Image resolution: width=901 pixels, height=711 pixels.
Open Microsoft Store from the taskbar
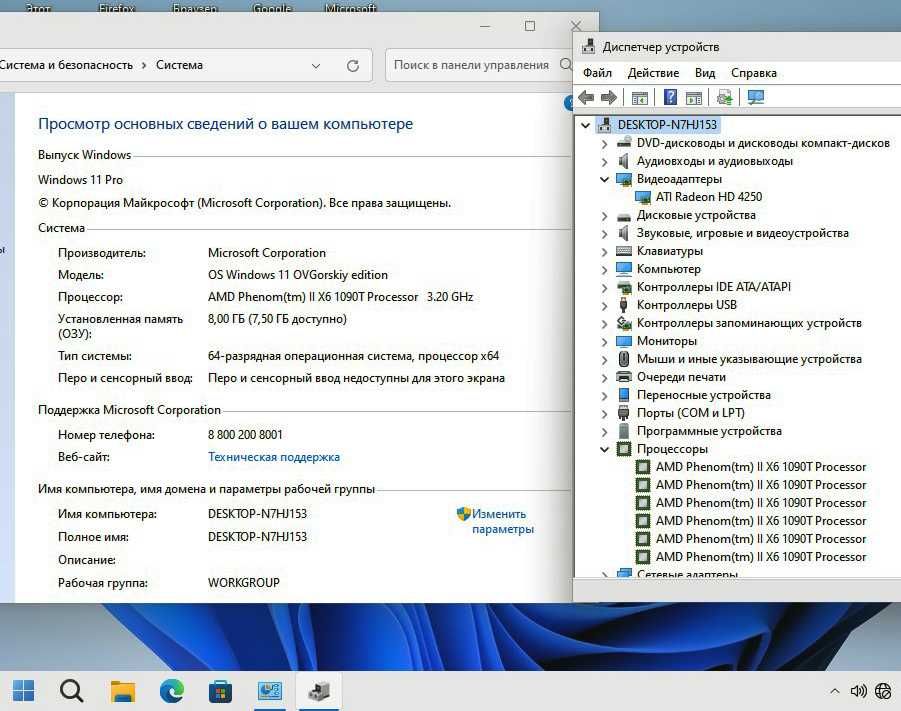[220, 691]
